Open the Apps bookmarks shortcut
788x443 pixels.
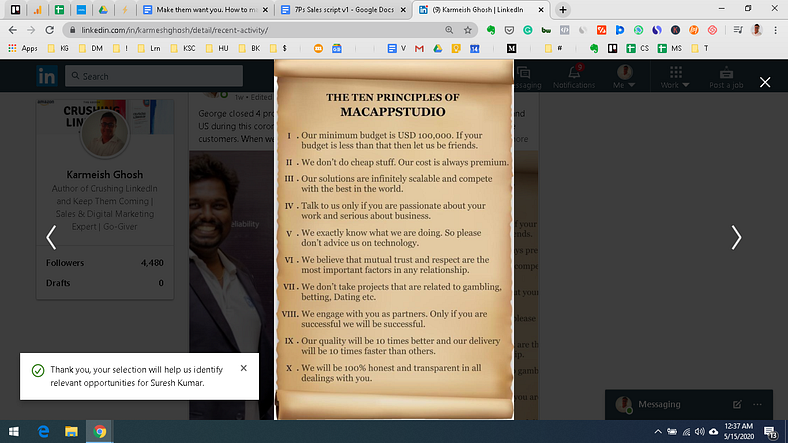(23, 48)
